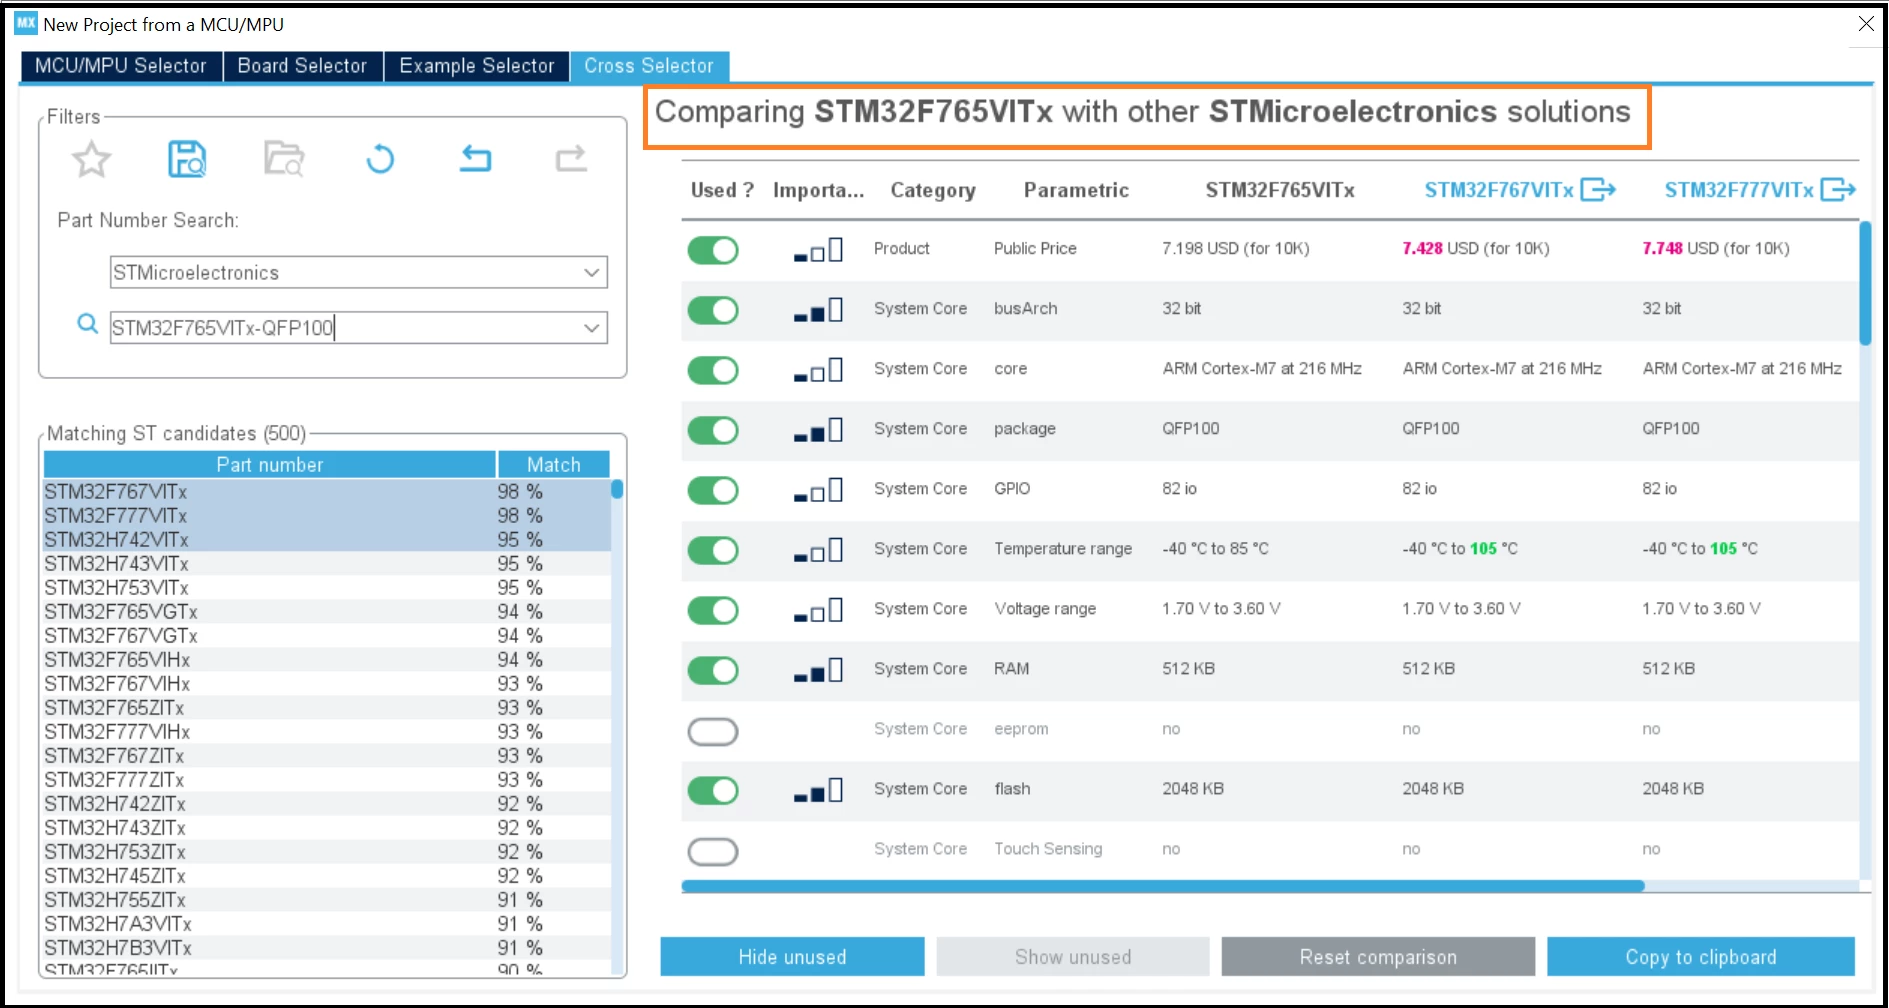Toggle the Voltage range switch
The image size is (1889, 1008).
tap(713, 610)
